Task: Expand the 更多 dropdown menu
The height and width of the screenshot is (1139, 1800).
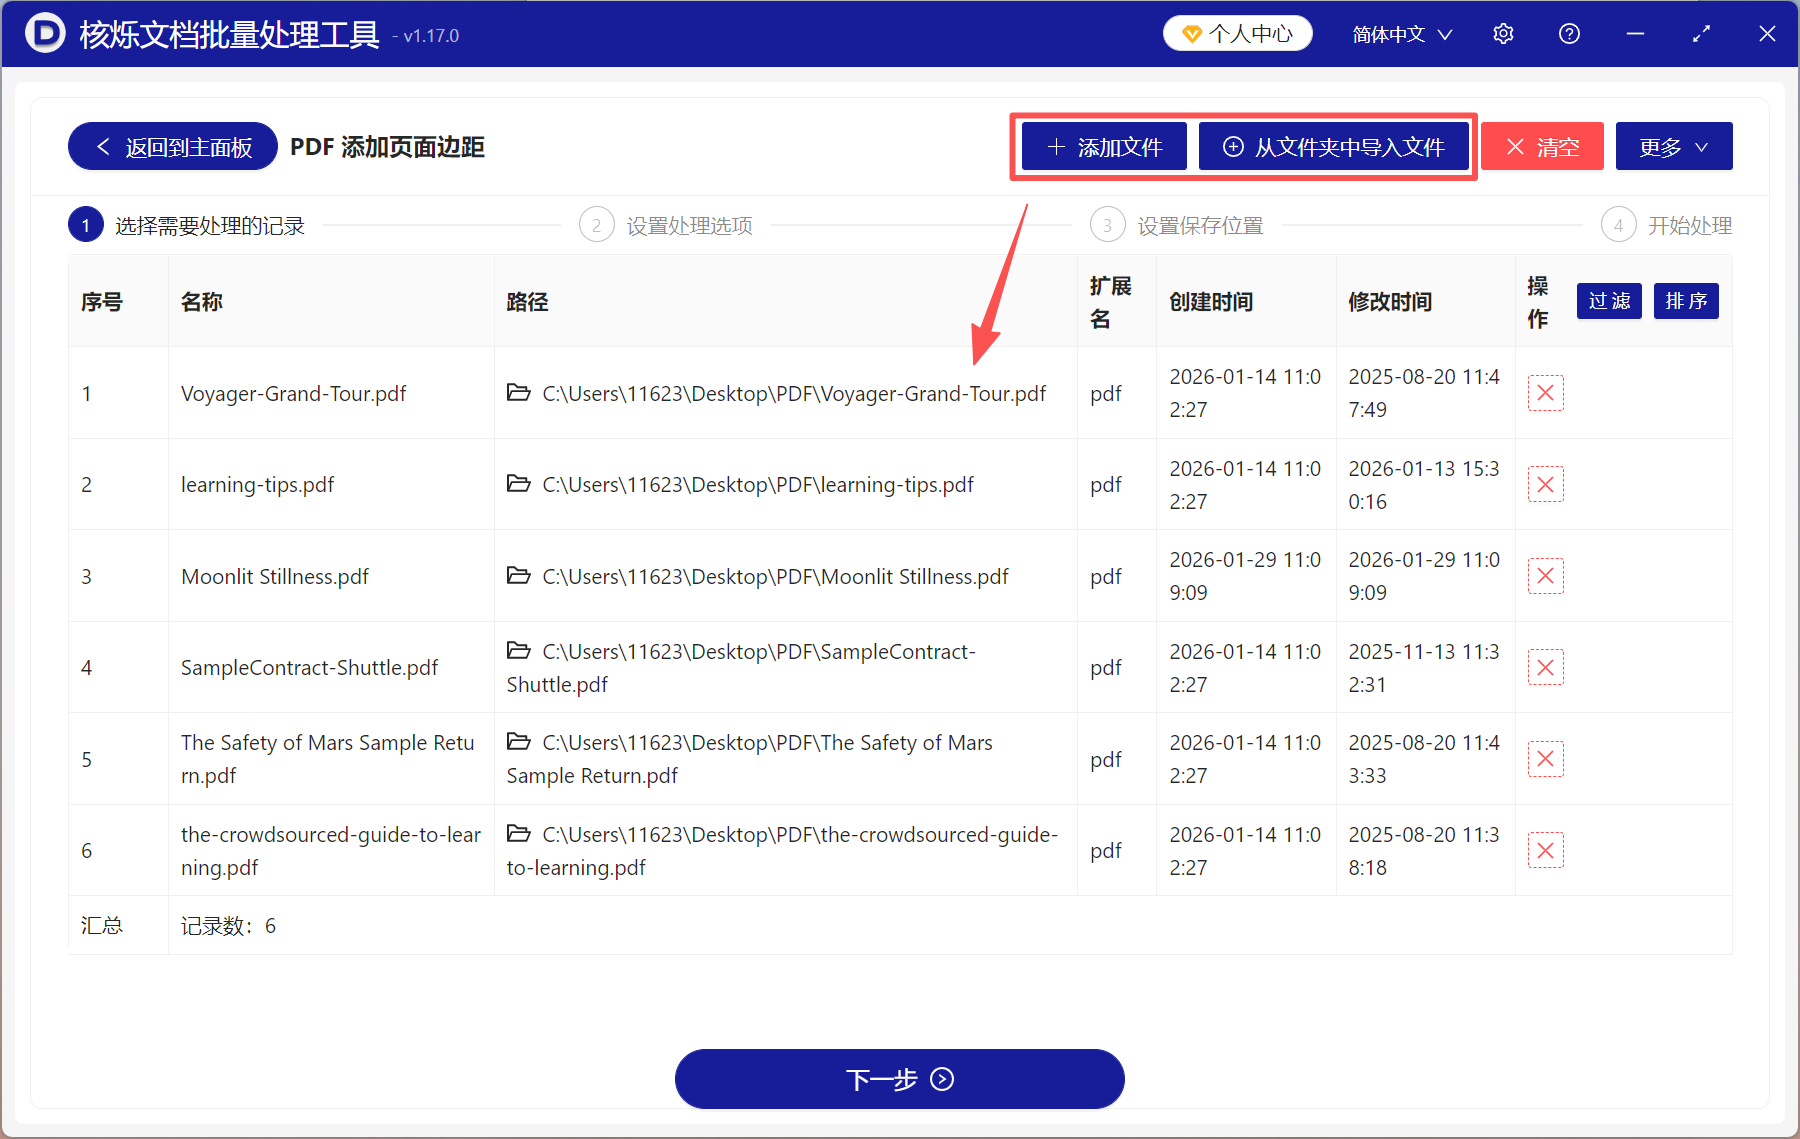Action: (x=1673, y=146)
